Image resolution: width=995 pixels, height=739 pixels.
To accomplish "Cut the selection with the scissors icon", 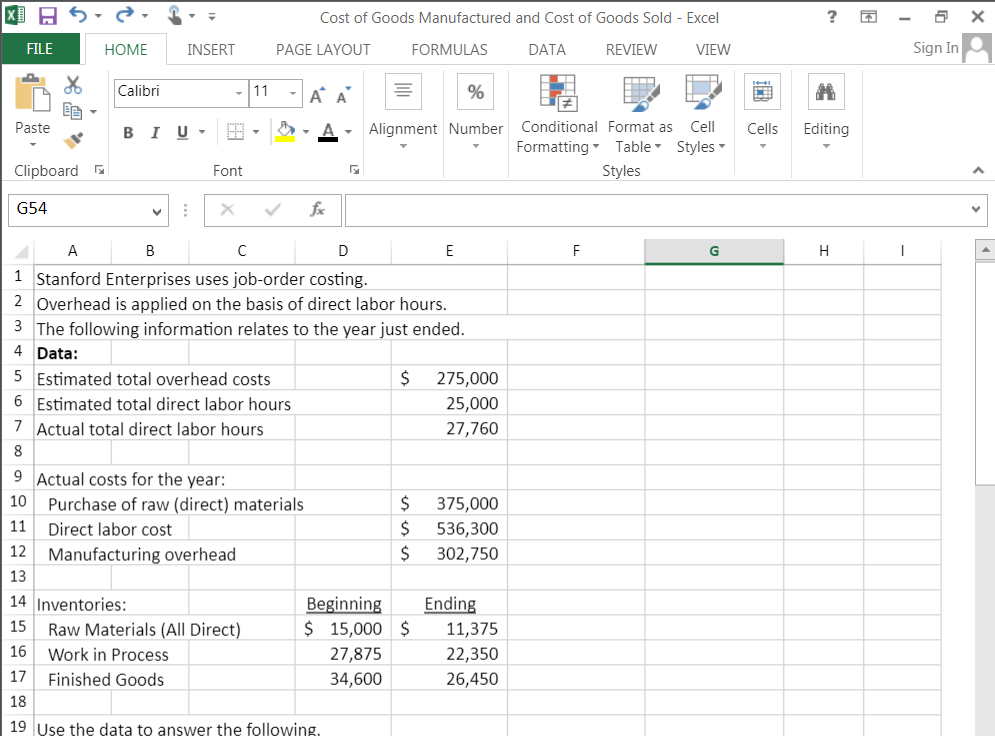I will [73, 85].
